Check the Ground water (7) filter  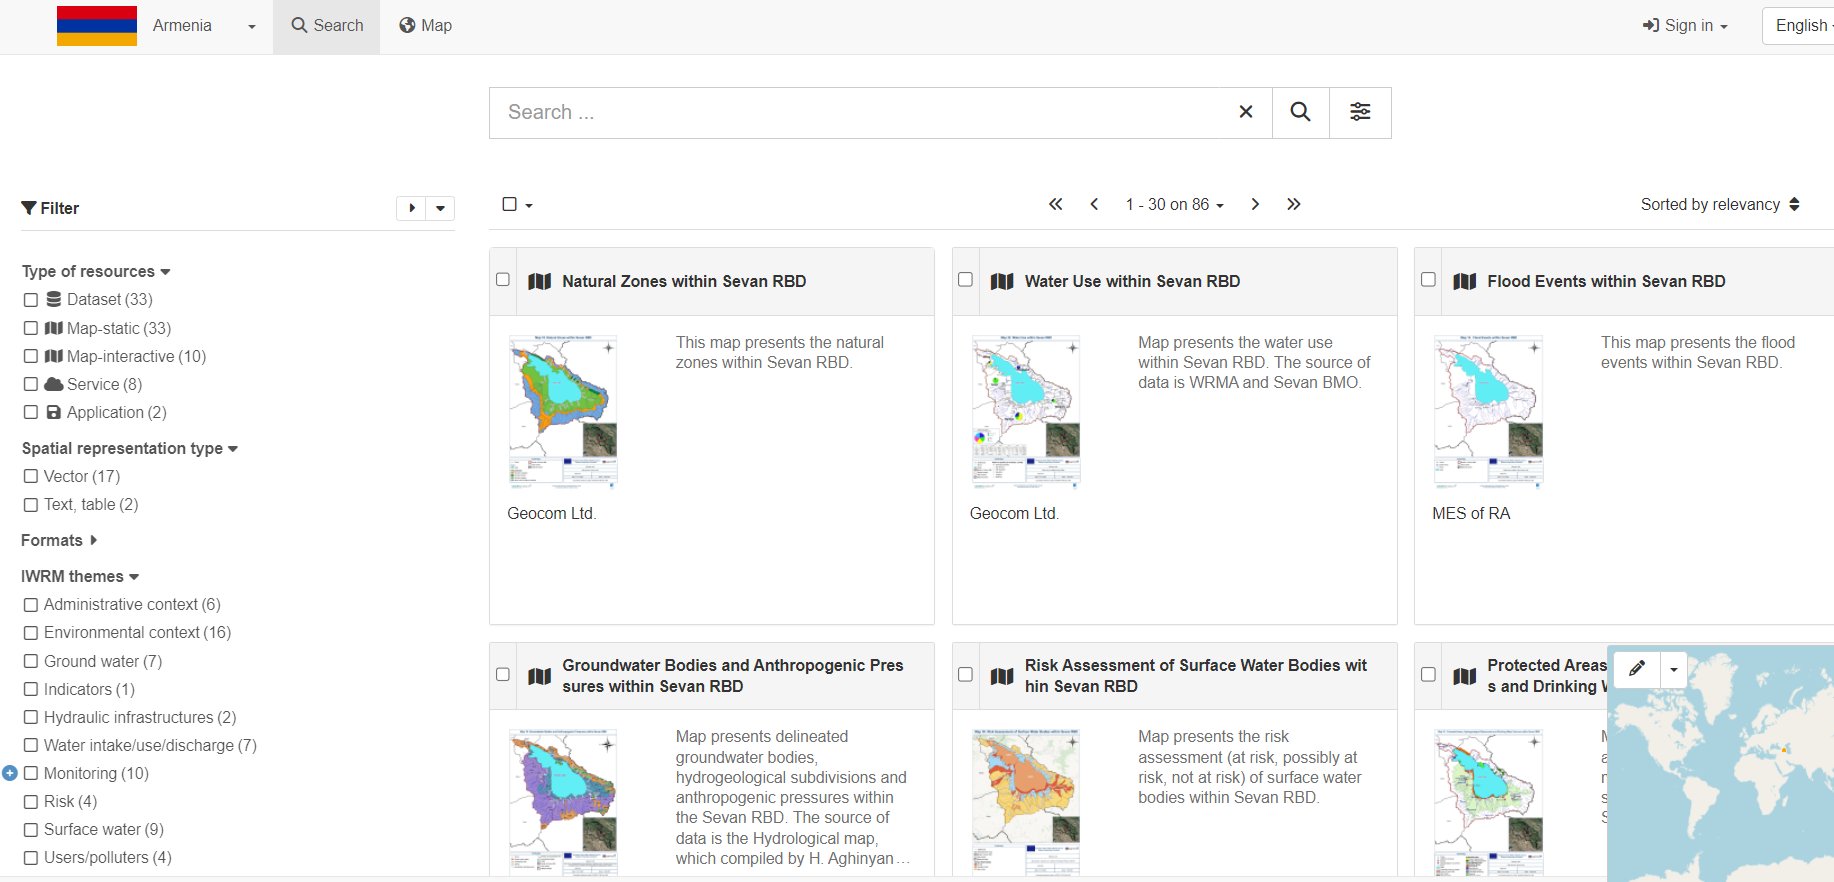click(x=31, y=661)
